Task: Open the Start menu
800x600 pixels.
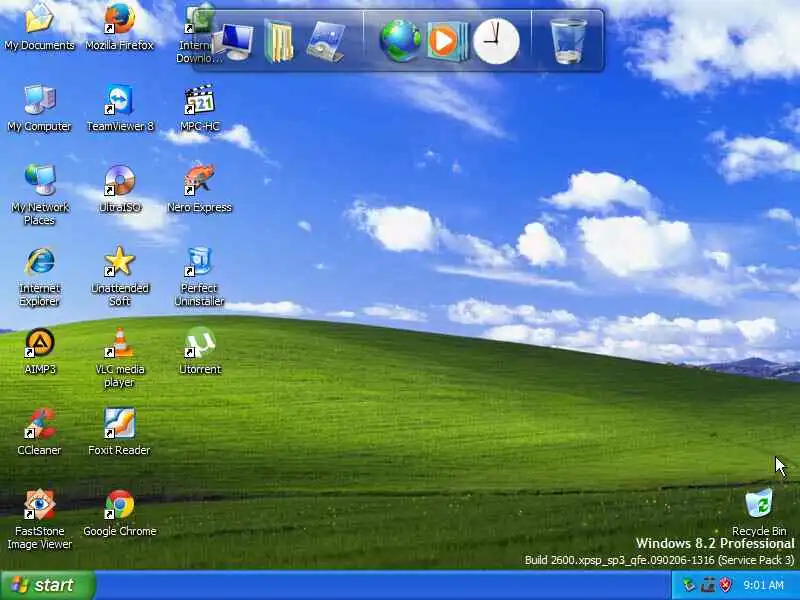Action: (47, 585)
